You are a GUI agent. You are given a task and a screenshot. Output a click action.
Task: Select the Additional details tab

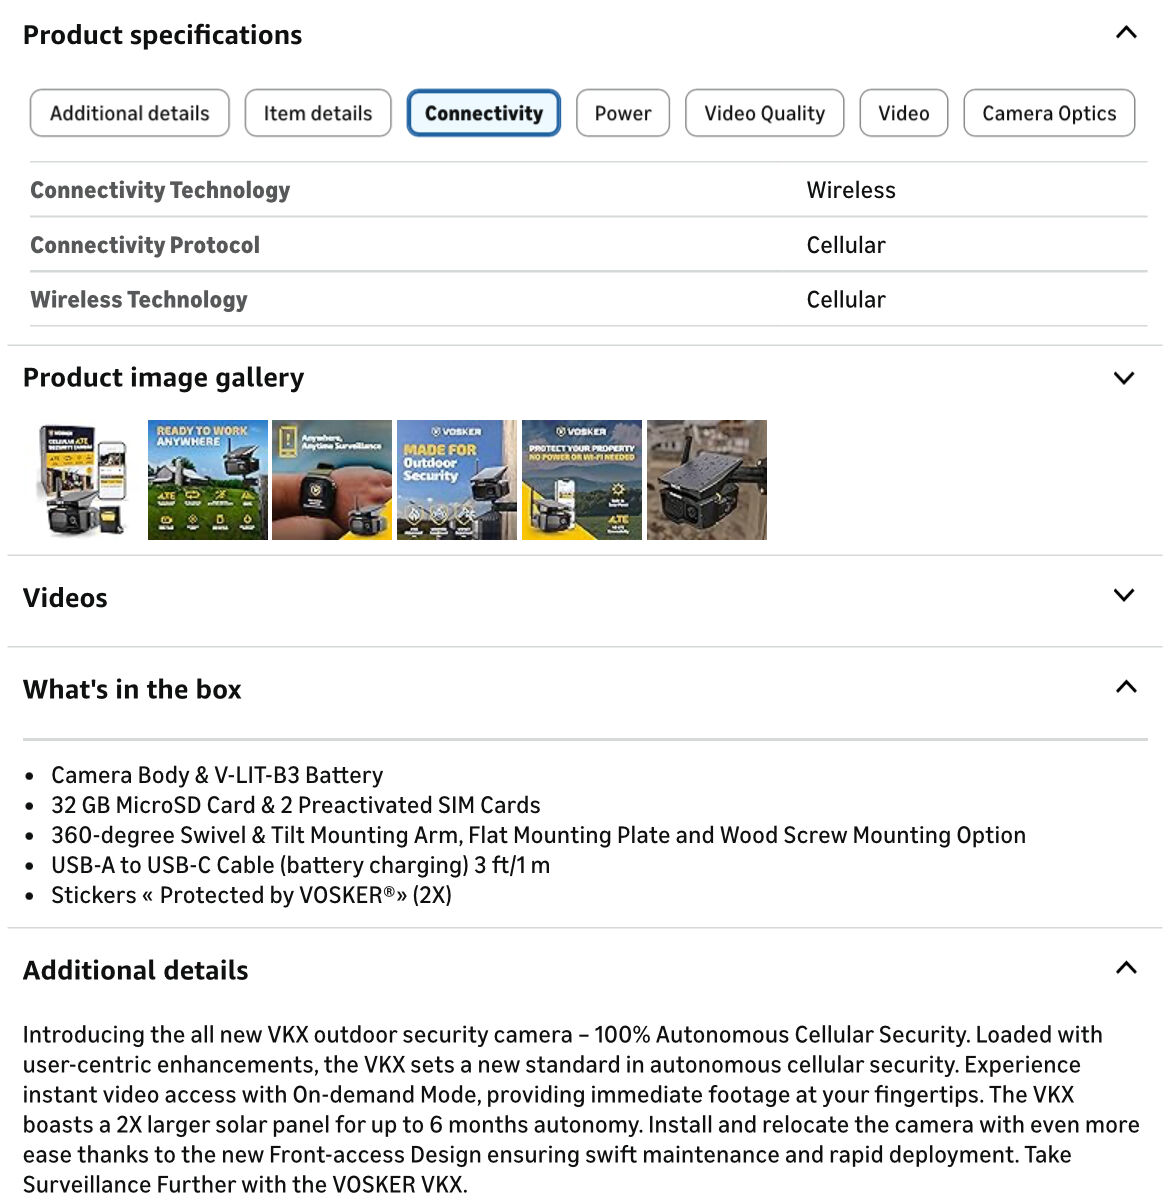coord(130,113)
